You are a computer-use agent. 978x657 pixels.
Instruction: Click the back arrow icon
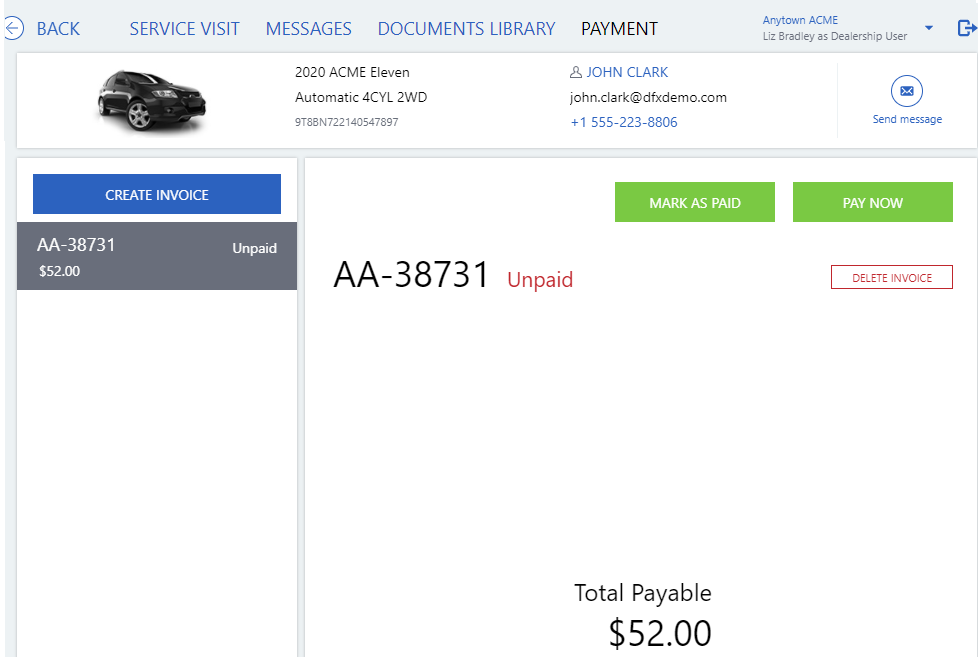point(15,28)
